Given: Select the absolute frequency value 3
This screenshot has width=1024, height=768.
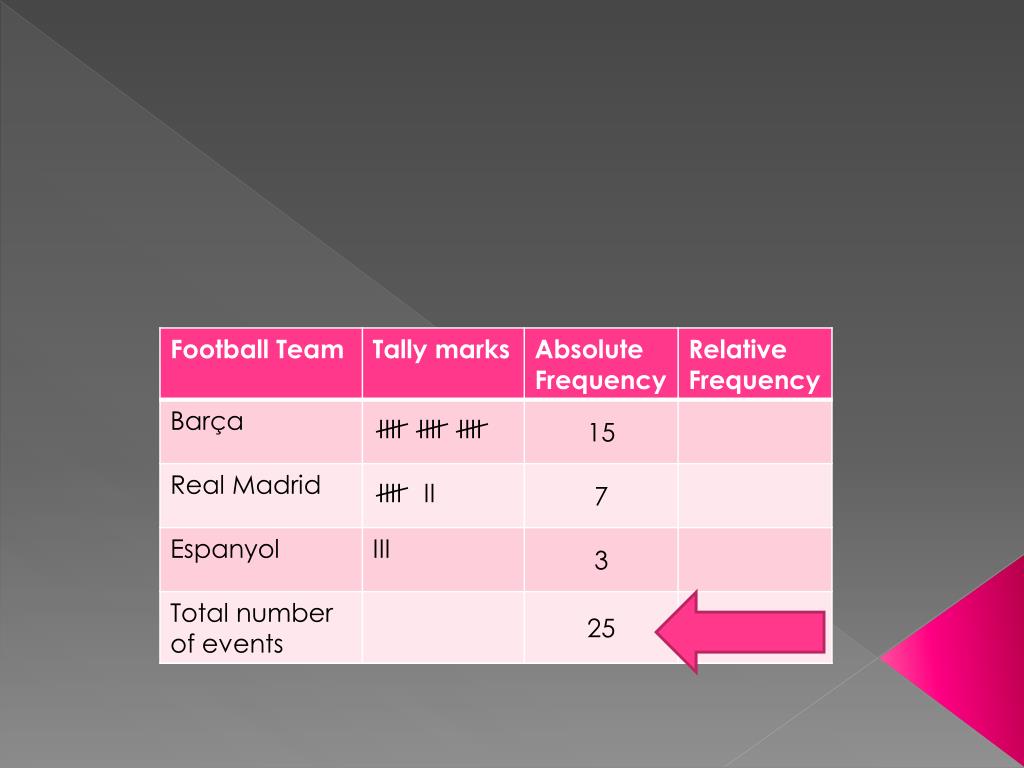Looking at the screenshot, I should [601, 560].
